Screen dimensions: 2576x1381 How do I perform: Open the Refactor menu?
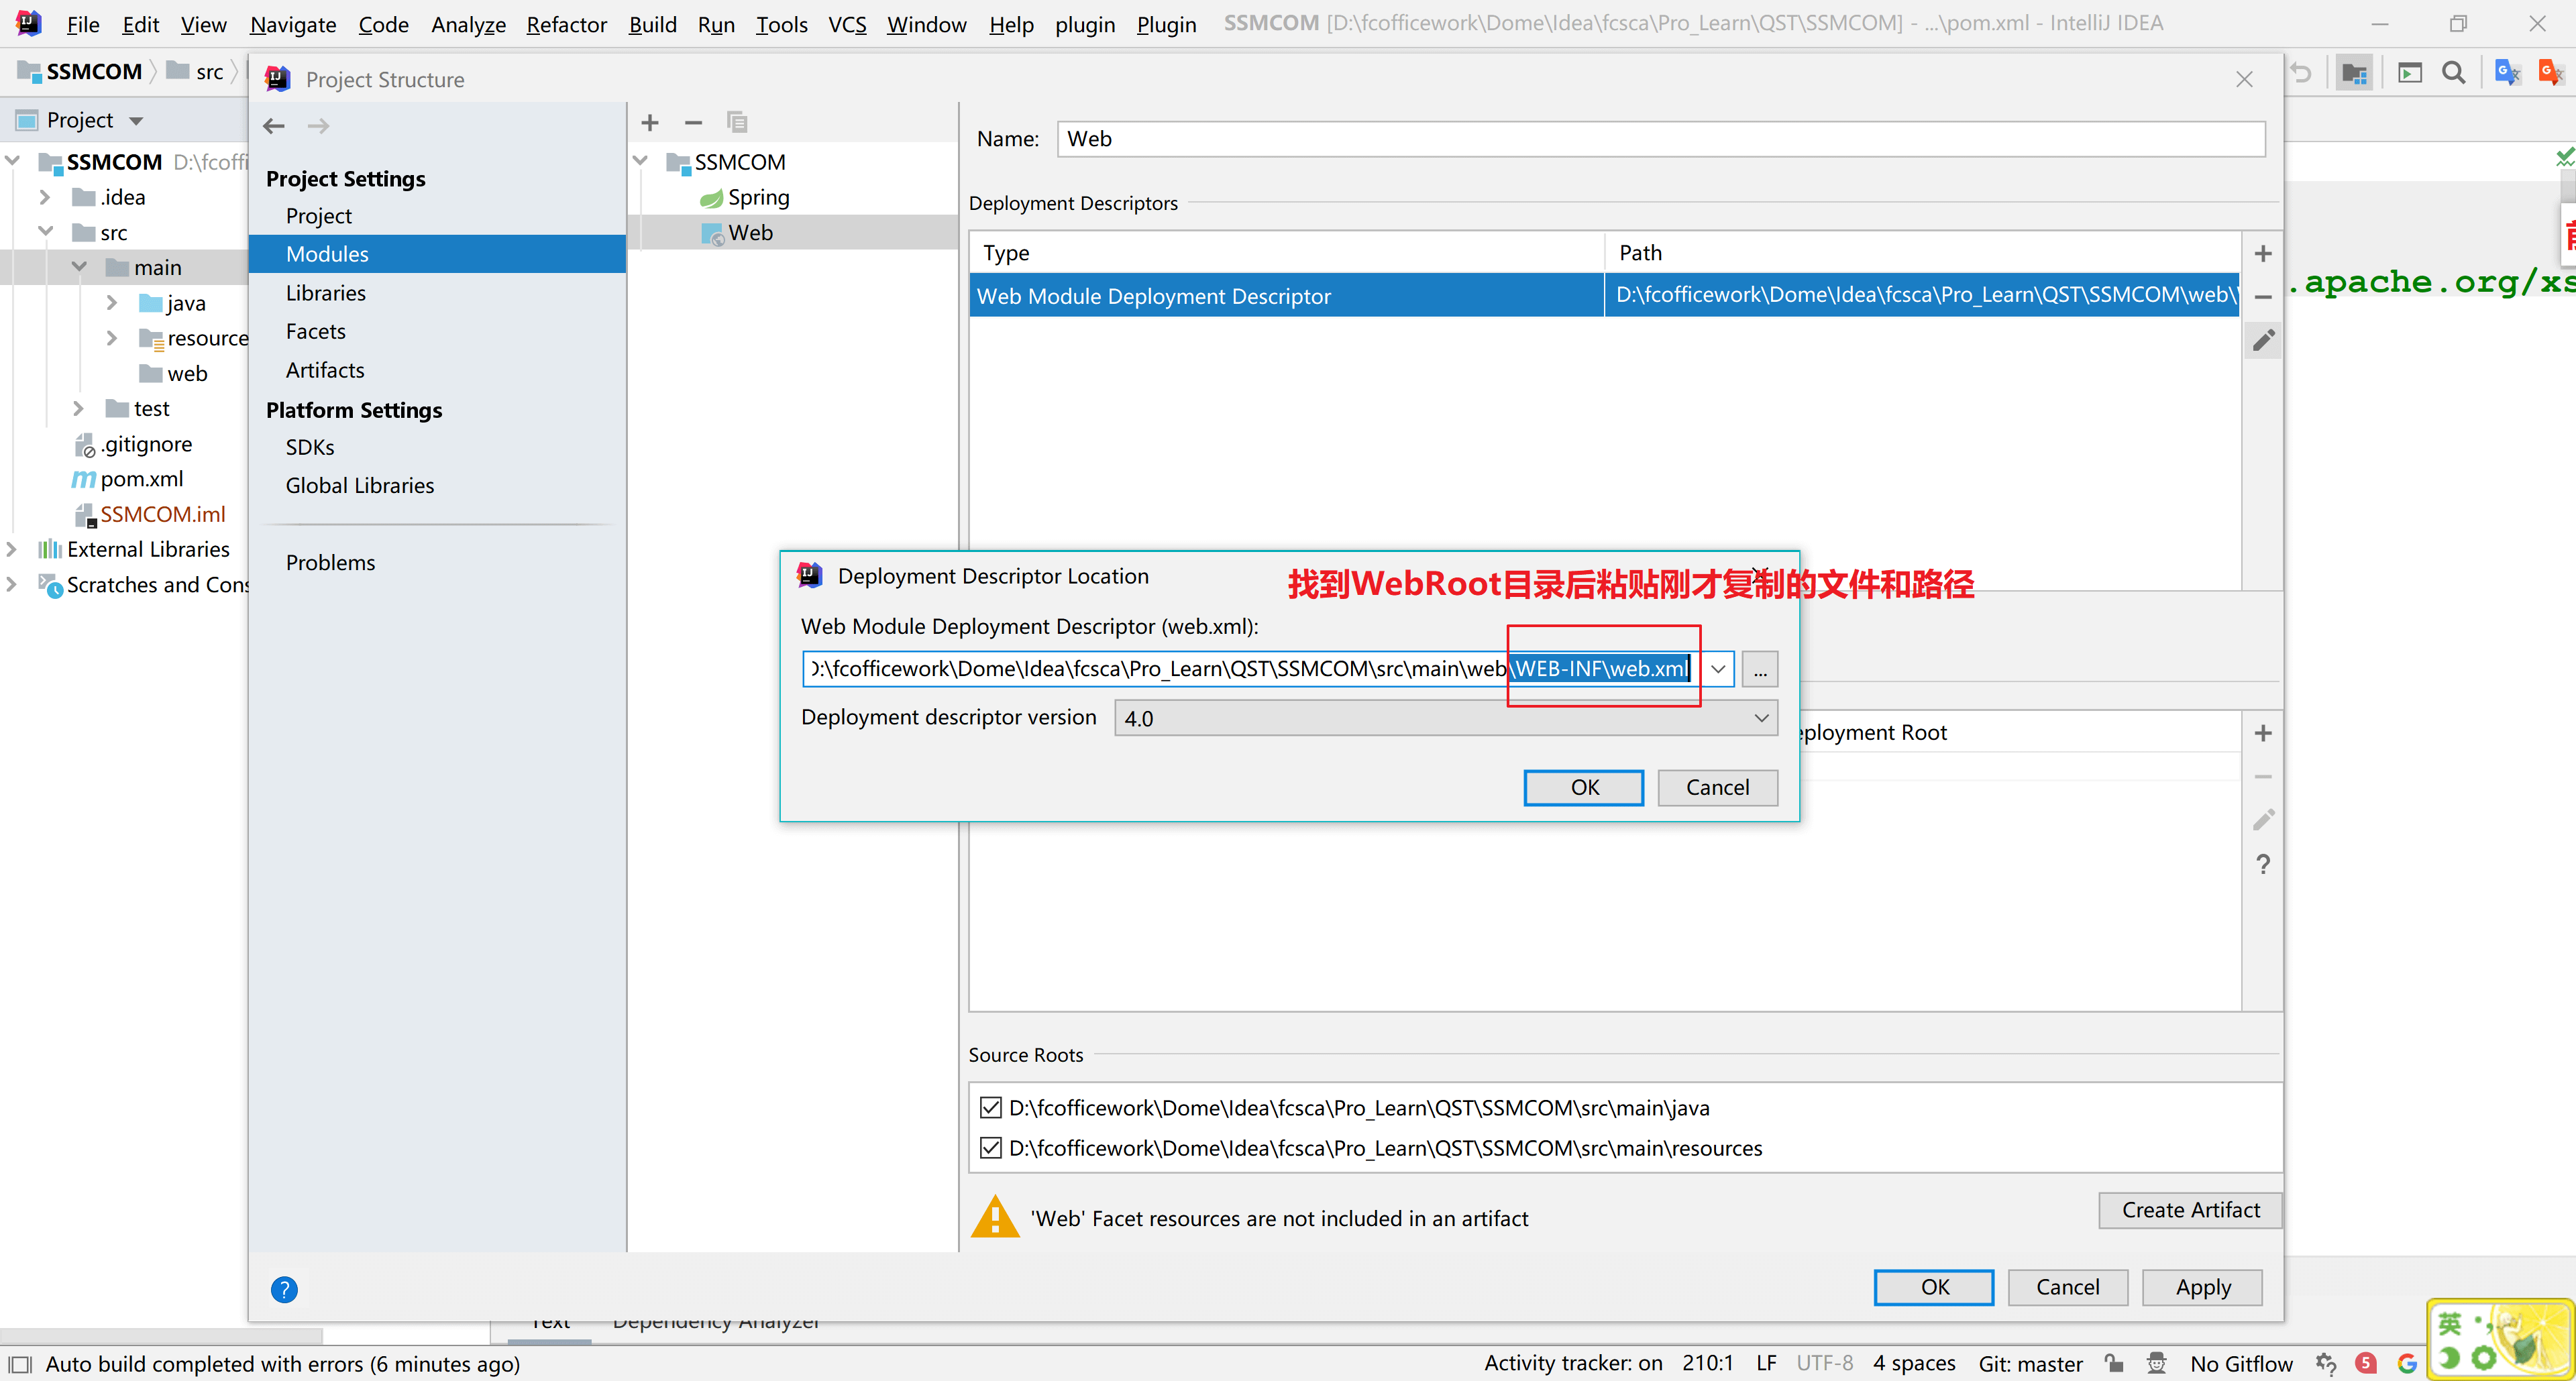[x=566, y=24]
